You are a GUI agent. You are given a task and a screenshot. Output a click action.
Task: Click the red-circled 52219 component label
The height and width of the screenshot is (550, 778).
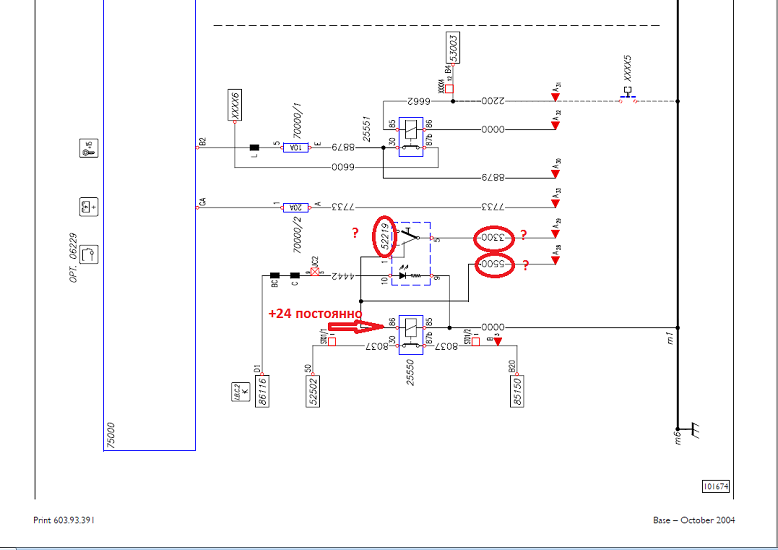[x=385, y=236]
